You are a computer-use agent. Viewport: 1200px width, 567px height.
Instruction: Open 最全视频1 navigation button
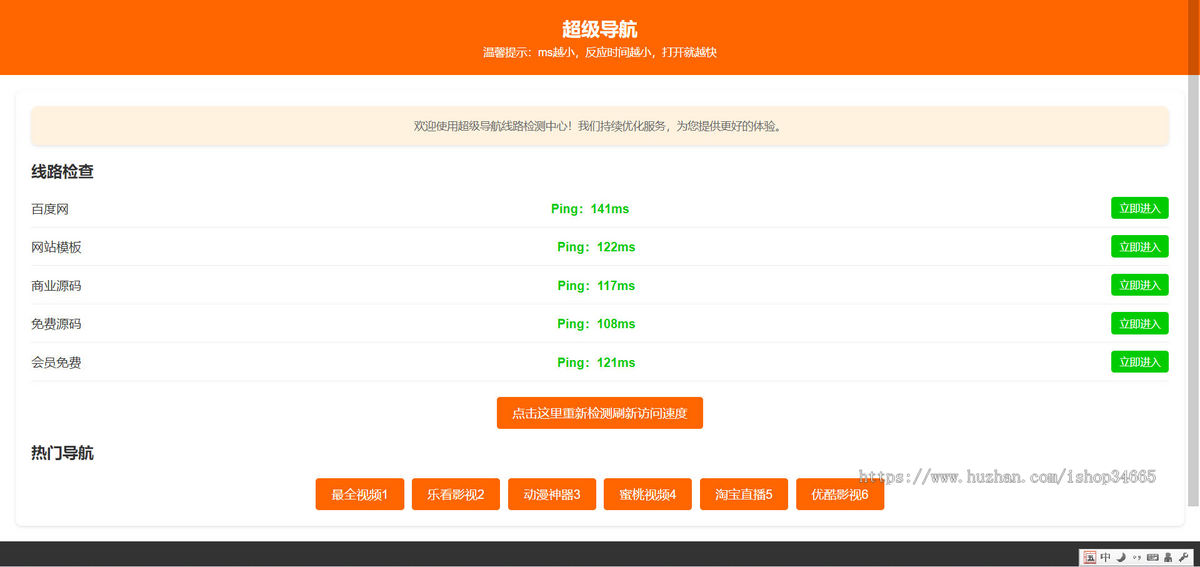[360, 494]
